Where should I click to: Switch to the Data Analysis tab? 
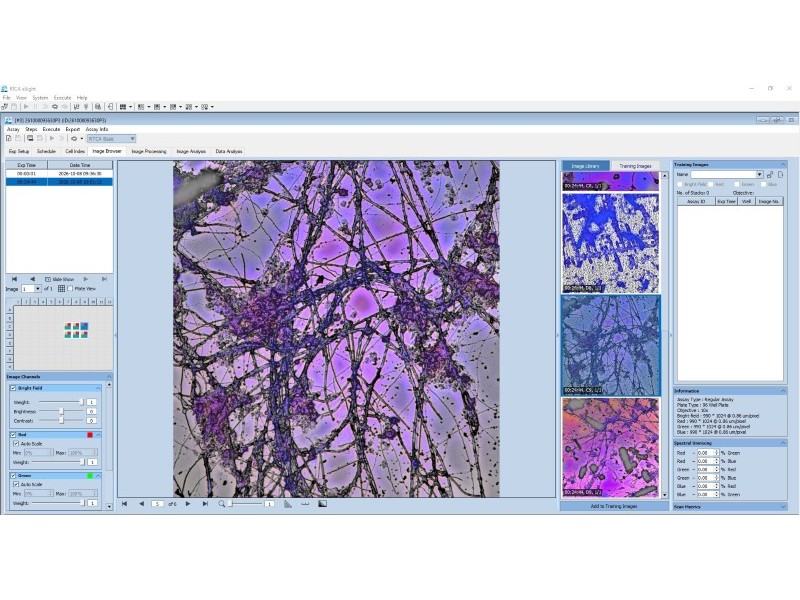(229, 152)
